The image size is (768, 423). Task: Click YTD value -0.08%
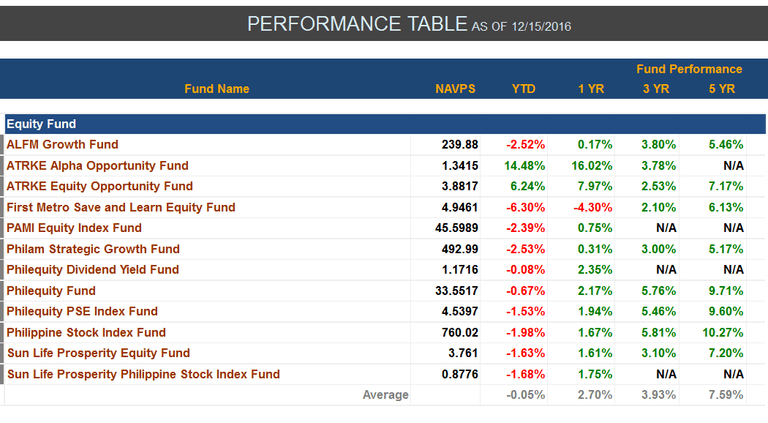tap(526, 269)
